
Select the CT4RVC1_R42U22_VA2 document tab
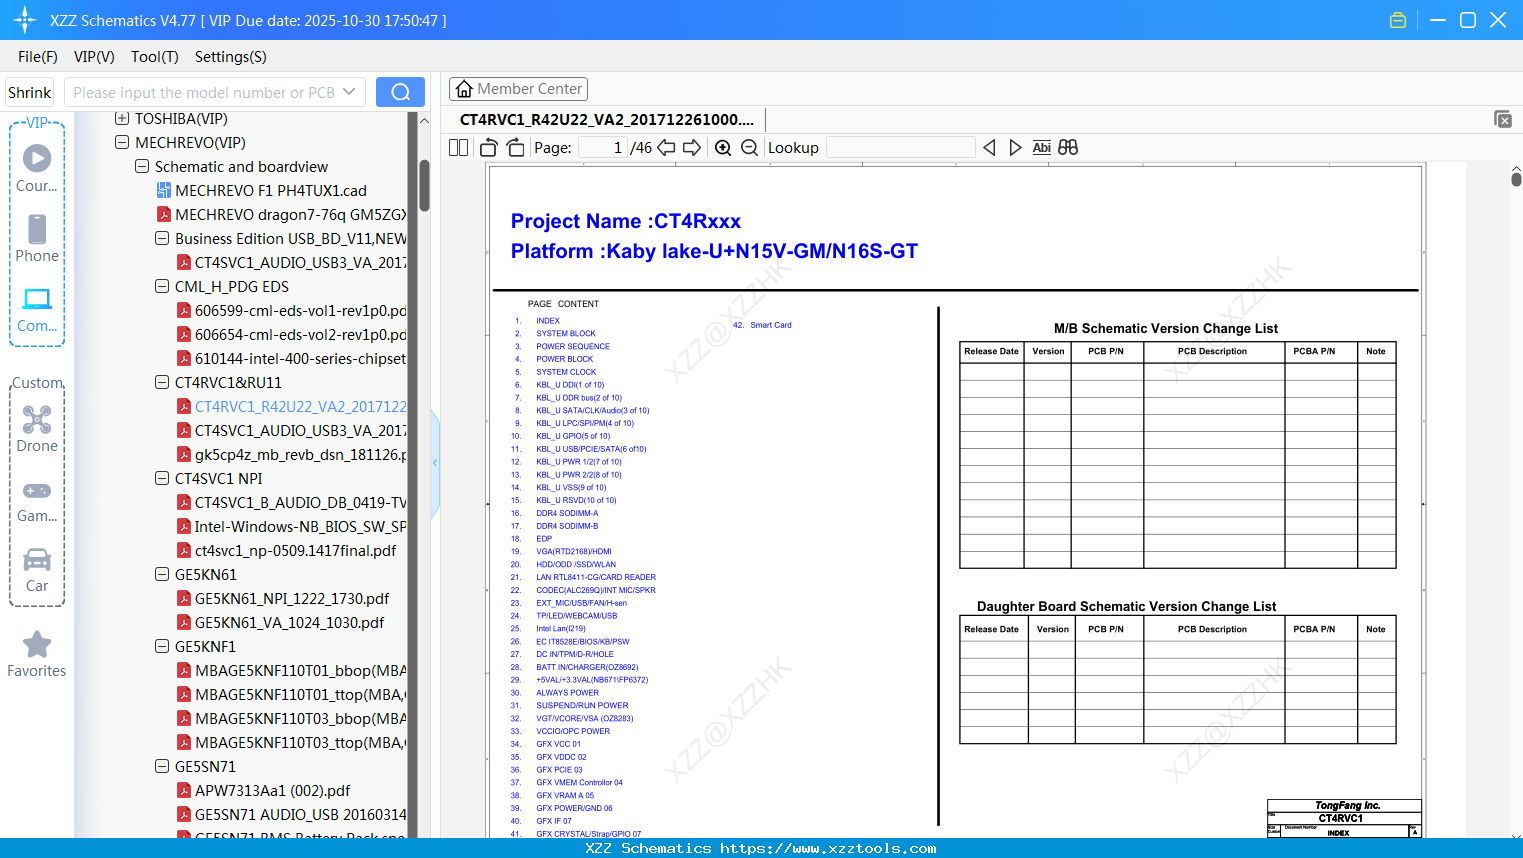(x=607, y=120)
